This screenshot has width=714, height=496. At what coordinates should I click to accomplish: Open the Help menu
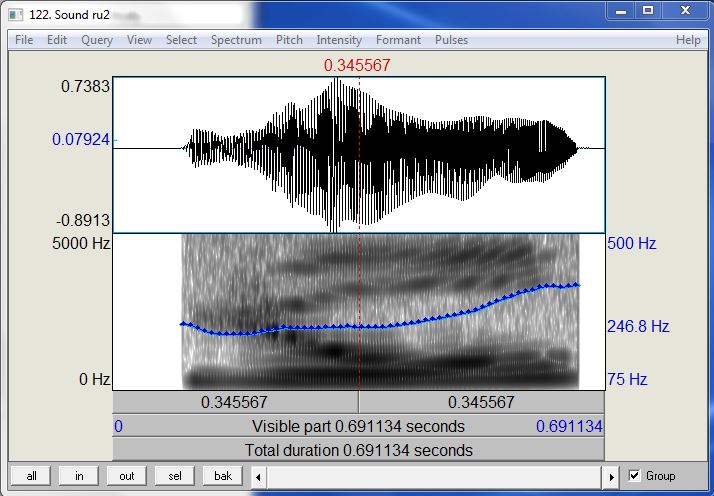coord(688,40)
